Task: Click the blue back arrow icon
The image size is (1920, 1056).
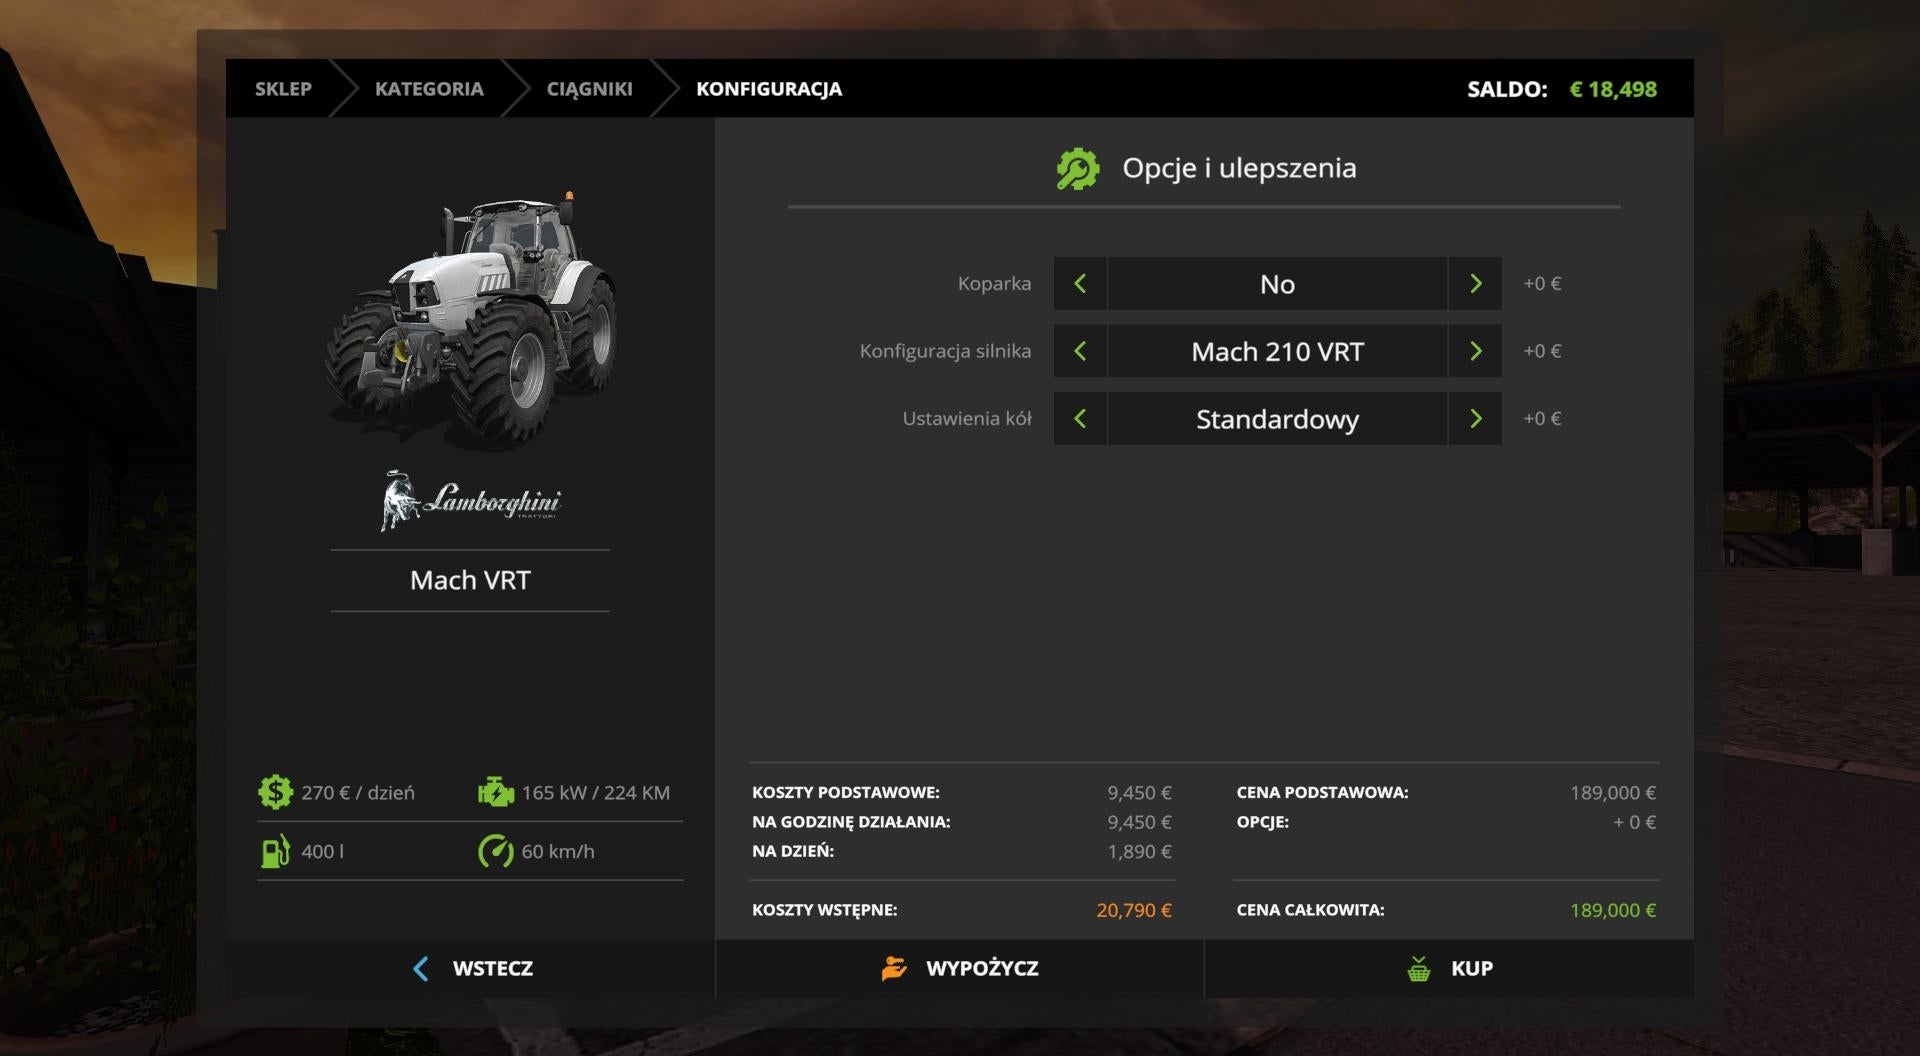Action: [421, 968]
